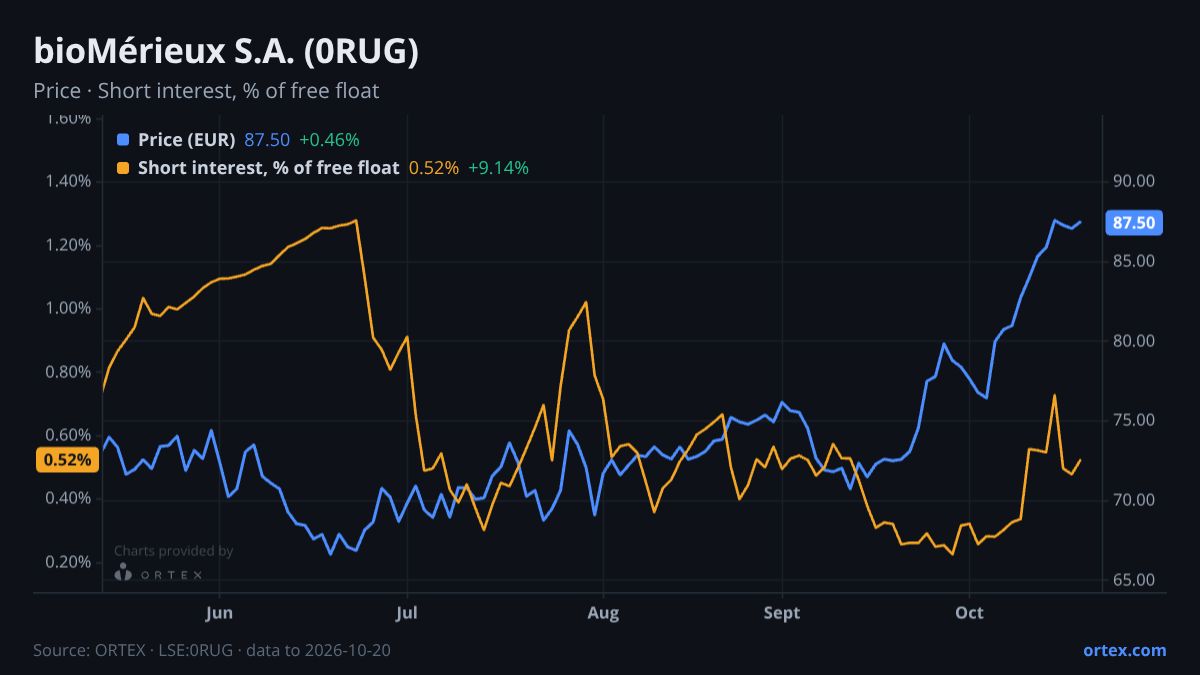Click the source line ORTEX · LSE:0RUG footer text
Viewport: 1200px width, 675px height.
[x=212, y=650]
